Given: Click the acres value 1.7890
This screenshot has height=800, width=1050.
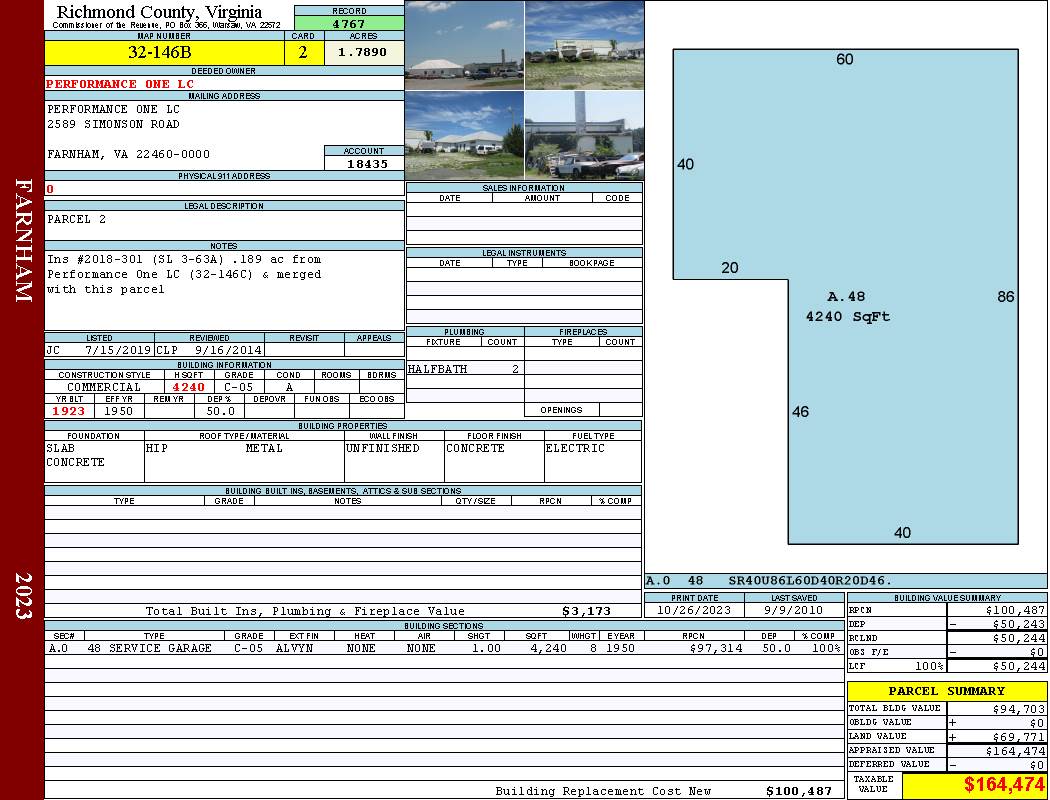Looking at the screenshot, I should [x=363, y=53].
